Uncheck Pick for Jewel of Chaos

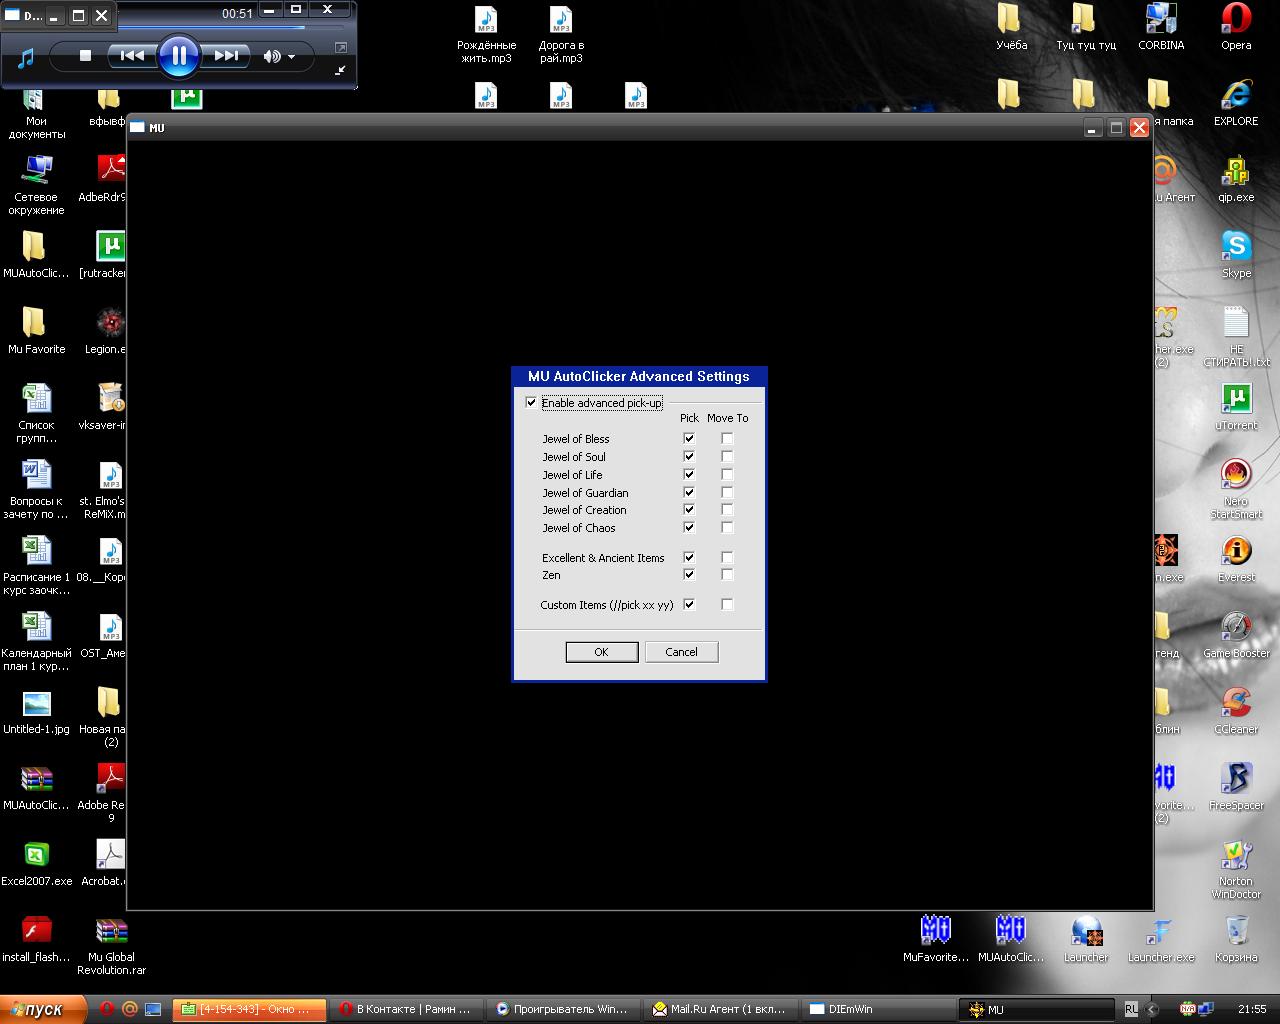click(x=689, y=527)
